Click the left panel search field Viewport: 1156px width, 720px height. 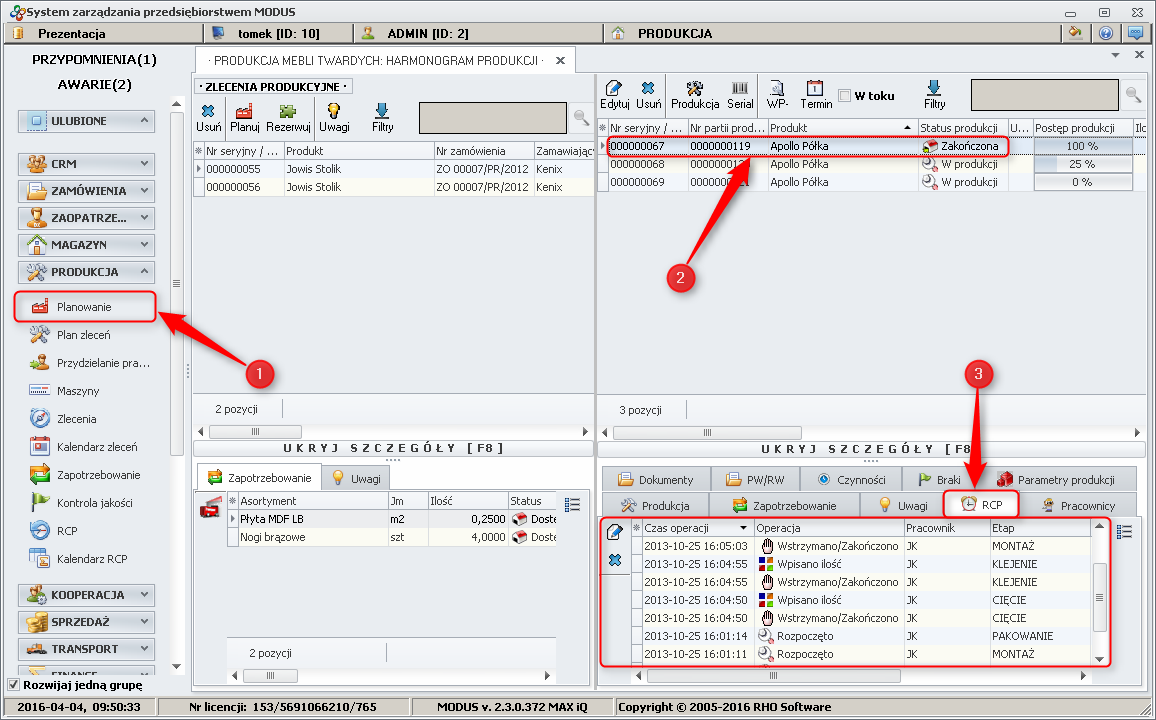coord(493,118)
